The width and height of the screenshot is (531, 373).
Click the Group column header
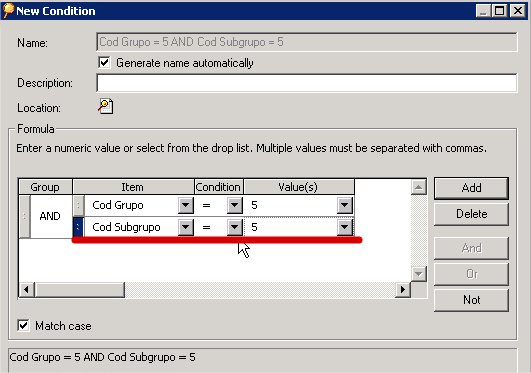coord(45,187)
